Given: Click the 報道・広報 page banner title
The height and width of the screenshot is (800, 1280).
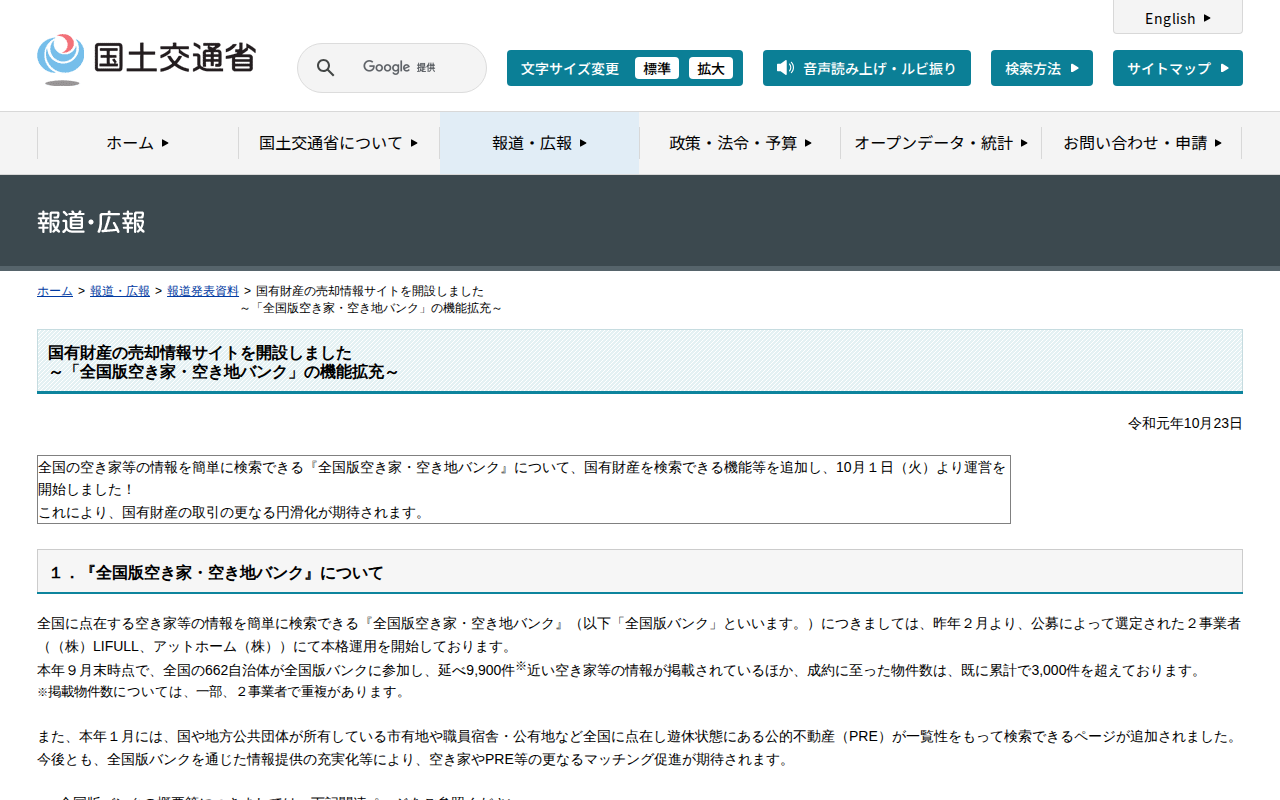Looking at the screenshot, I should [x=92, y=222].
